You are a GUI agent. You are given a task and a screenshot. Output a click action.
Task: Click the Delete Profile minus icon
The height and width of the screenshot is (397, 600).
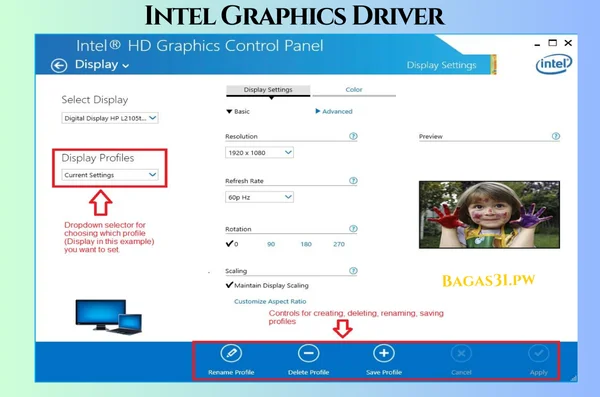tap(308, 353)
